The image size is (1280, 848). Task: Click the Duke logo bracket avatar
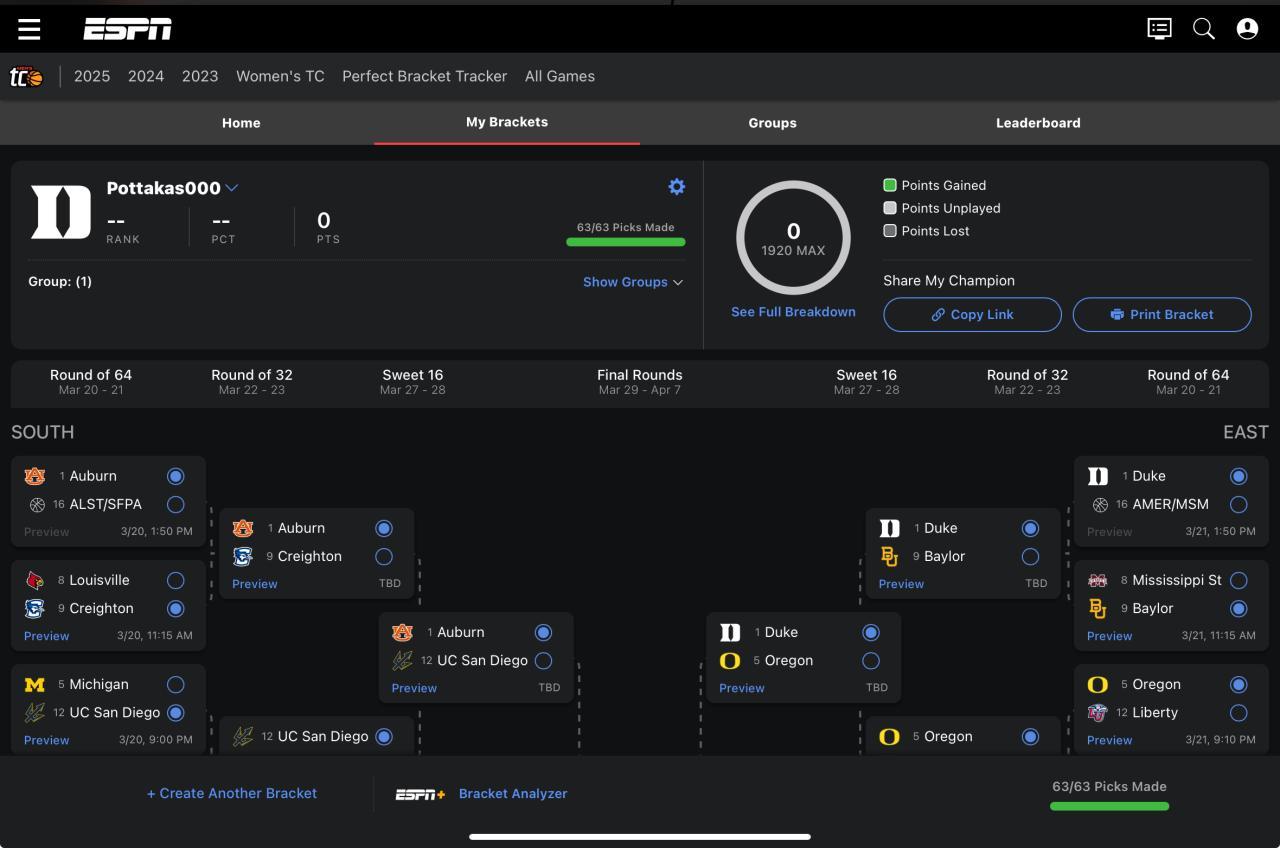(60, 212)
